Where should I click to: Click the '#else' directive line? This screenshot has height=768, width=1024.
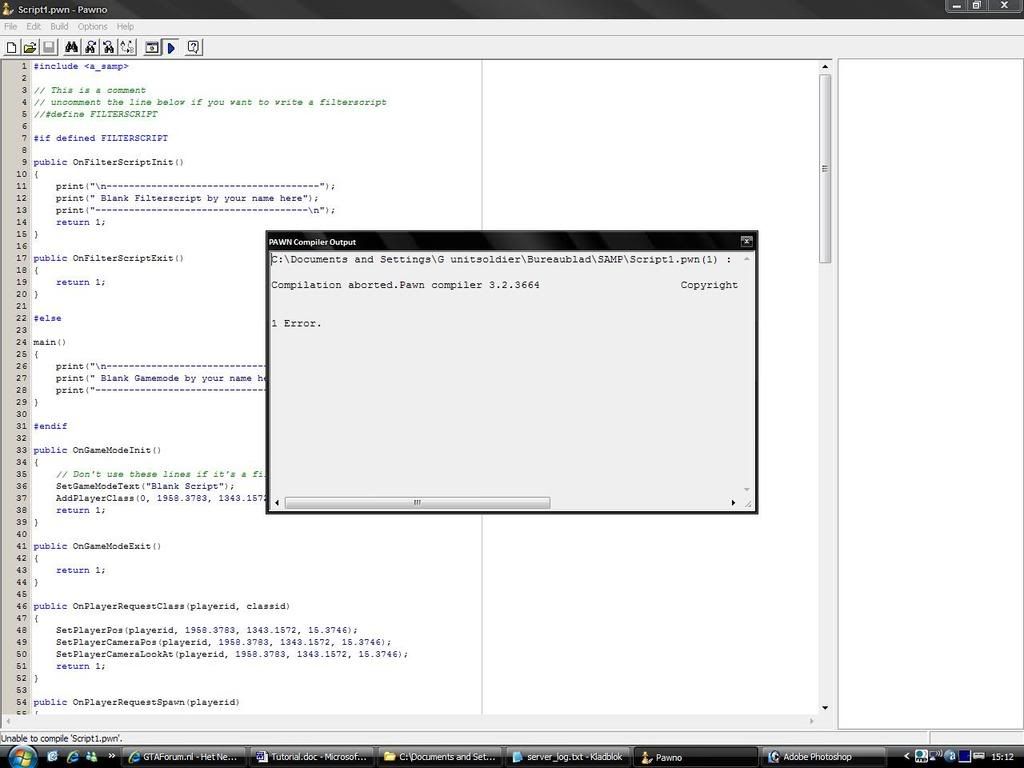48,318
